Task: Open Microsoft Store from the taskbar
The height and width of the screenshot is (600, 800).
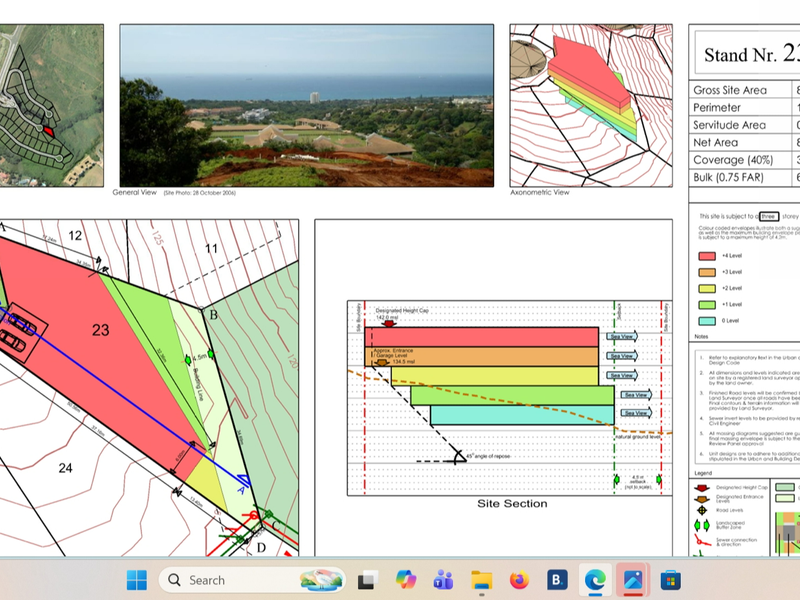Action: 671,580
